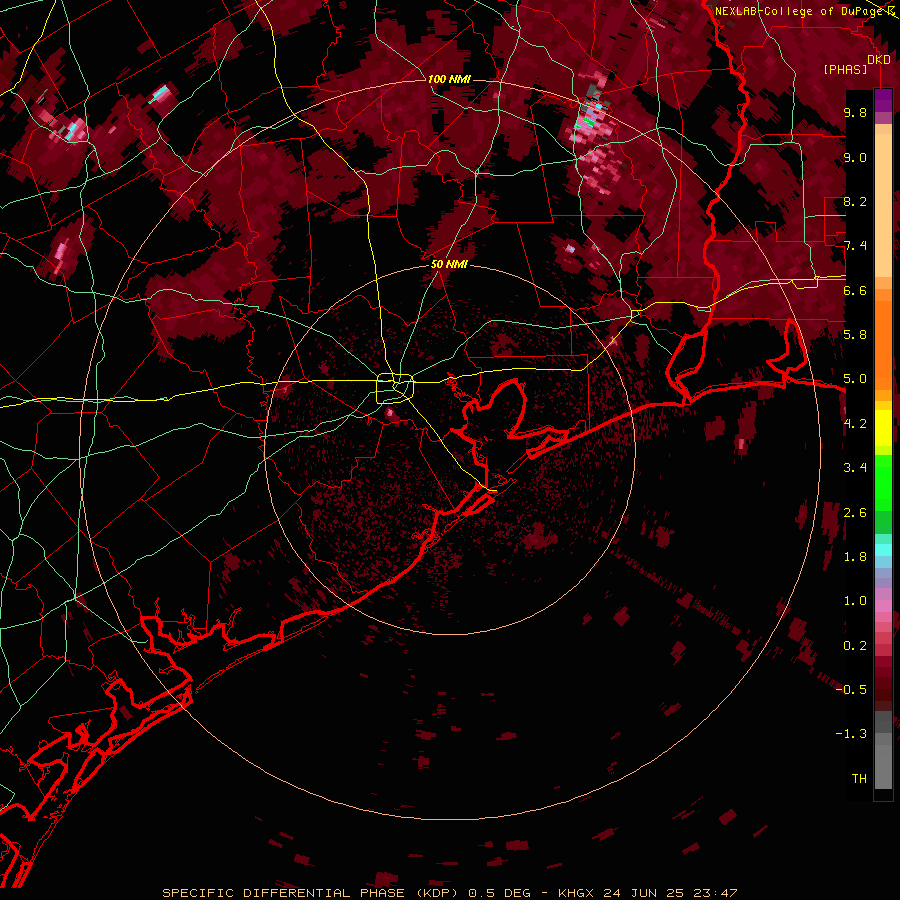Screen dimensions: 900x900
Task: Click the 100 NMI range ring label
Action: (449, 79)
